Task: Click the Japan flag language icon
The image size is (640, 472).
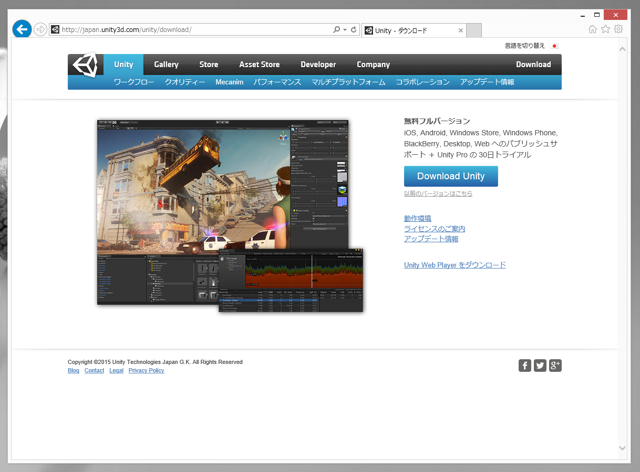Action: point(554,46)
